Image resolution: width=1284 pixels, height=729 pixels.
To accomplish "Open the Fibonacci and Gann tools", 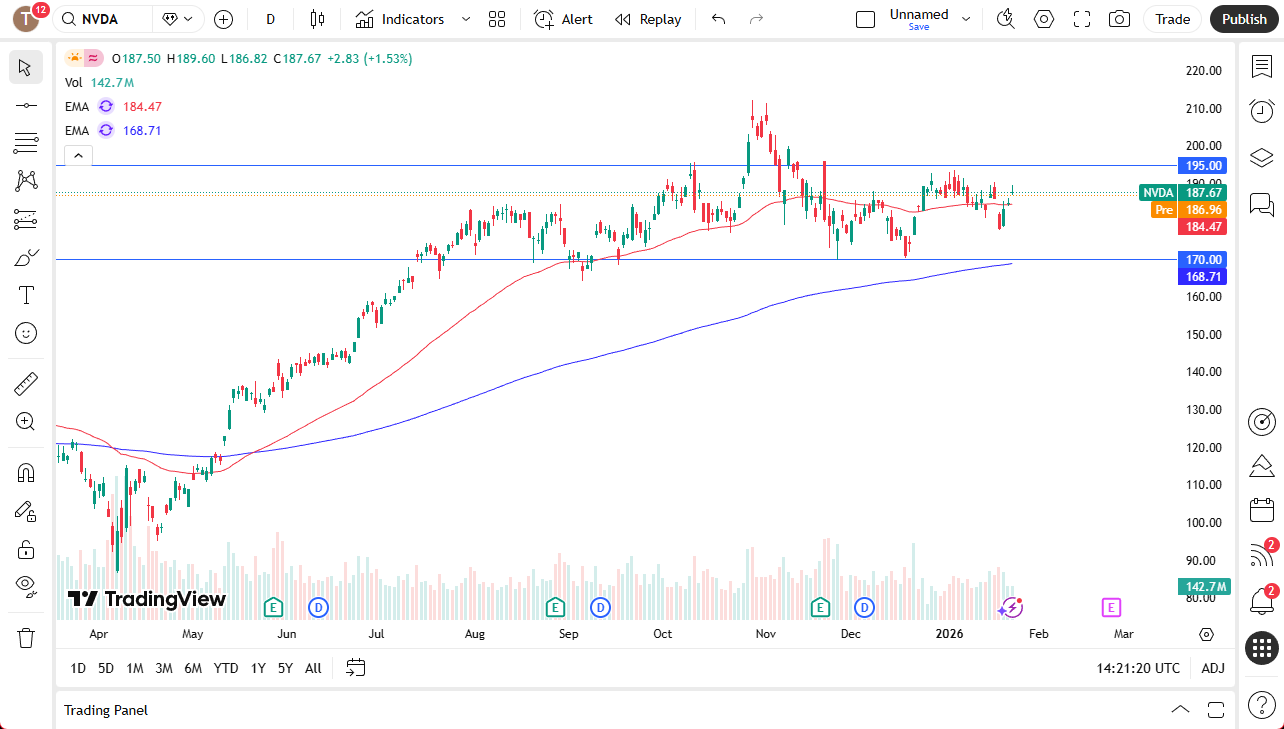I will (x=26, y=143).
